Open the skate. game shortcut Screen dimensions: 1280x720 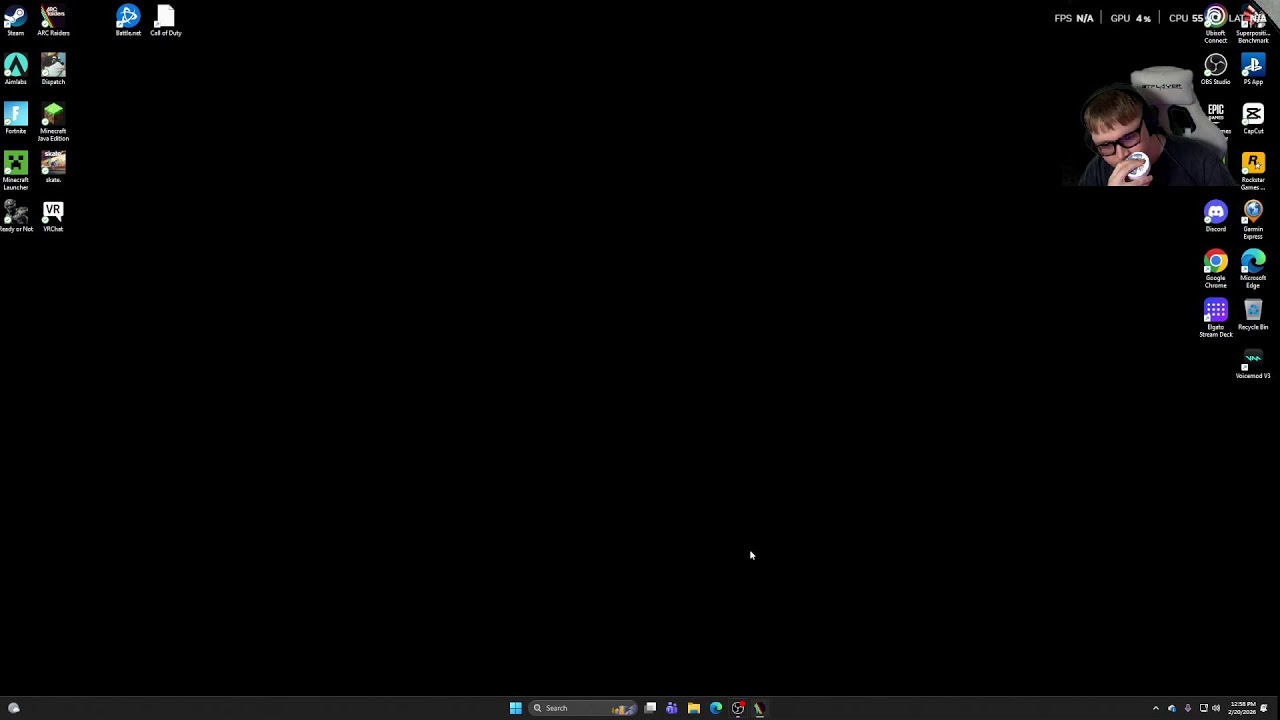tap(53, 167)
